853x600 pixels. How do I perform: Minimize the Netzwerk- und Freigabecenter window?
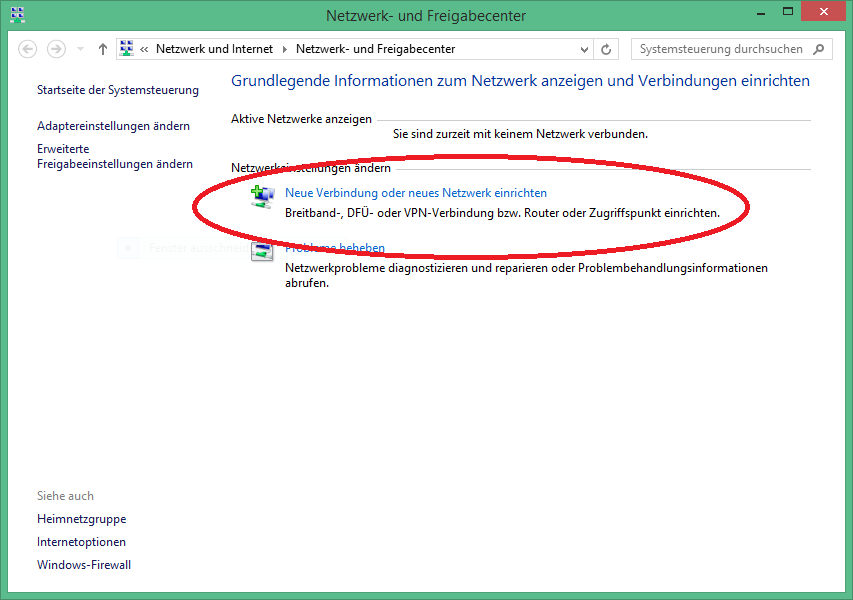click(761, 12)
